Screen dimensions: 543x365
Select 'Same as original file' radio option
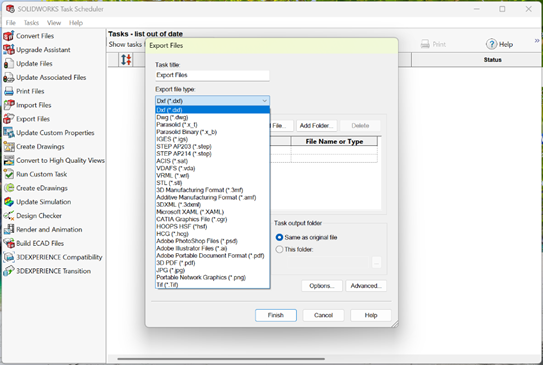point(279,238)
